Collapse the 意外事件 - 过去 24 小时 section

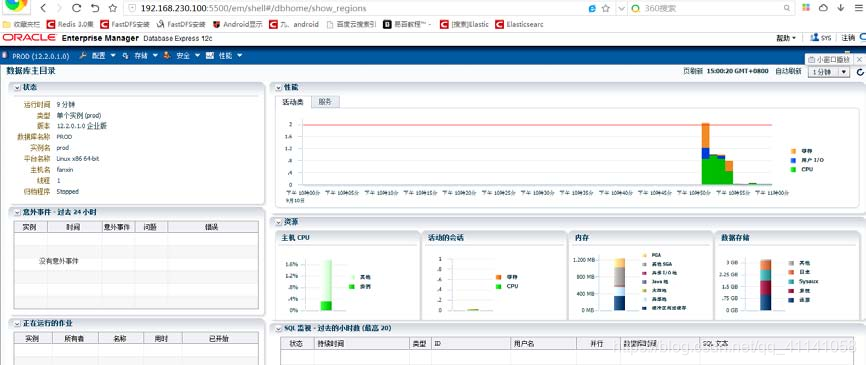(17, 212)
